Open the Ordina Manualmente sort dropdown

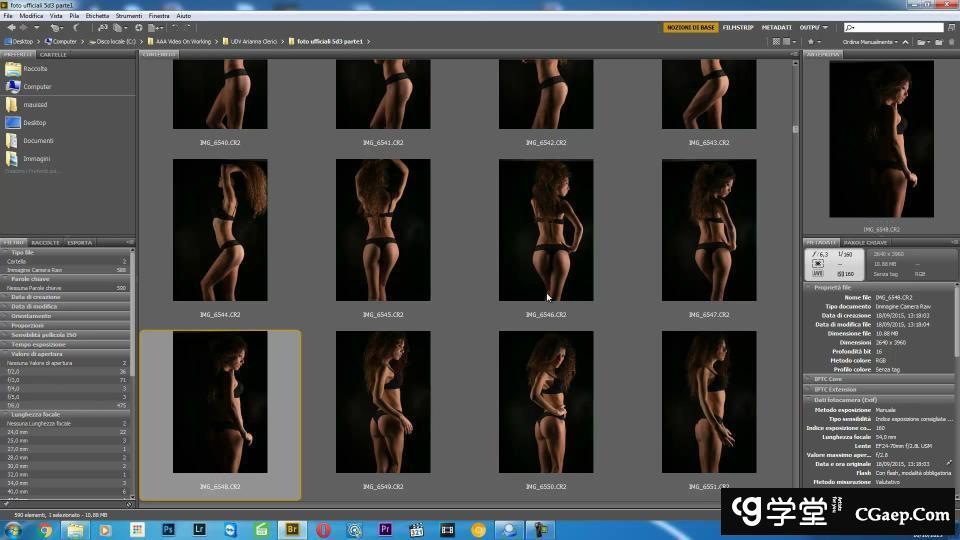point(870,42)
